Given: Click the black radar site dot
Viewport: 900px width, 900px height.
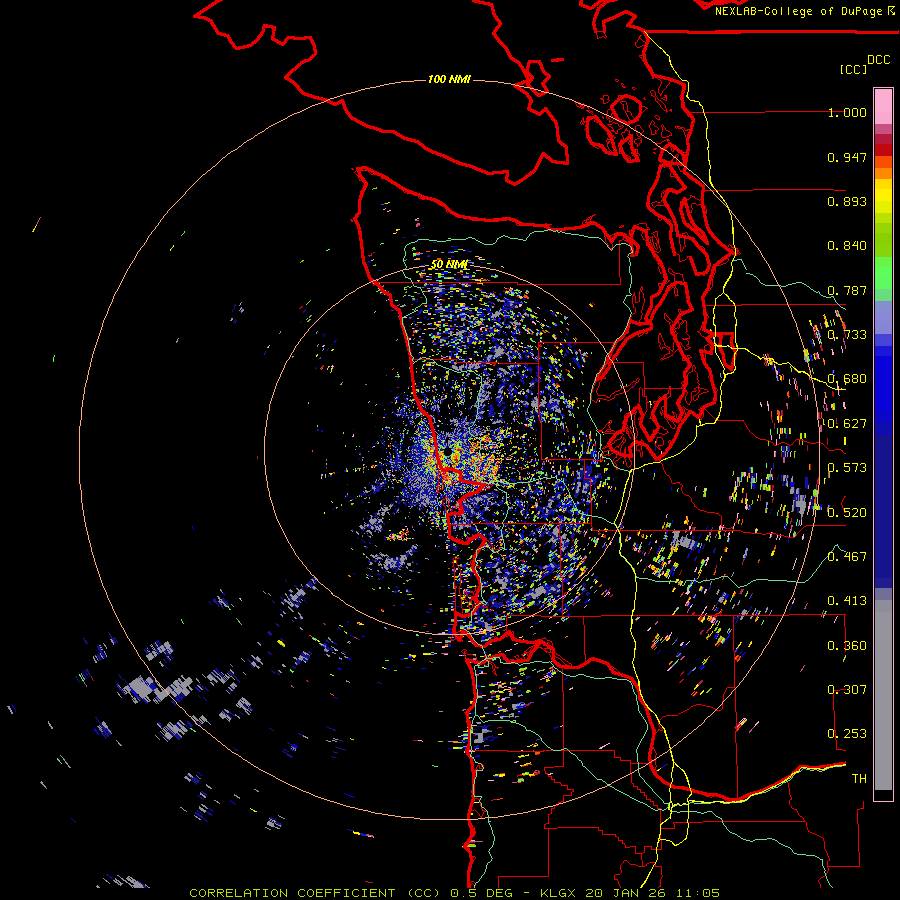Looking at the screenshot, I should tap(447, 452).
